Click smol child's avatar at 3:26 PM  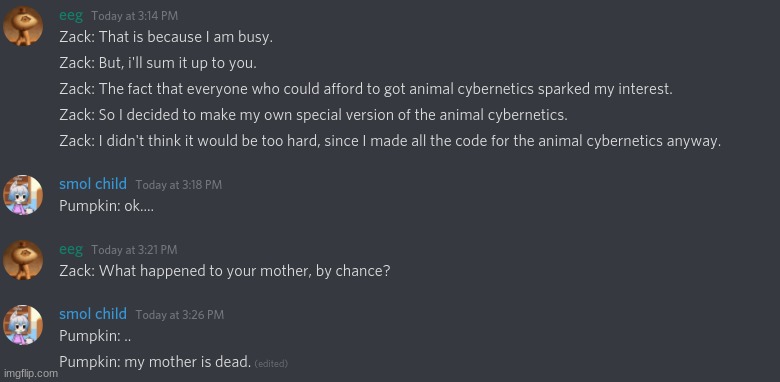[22, 325]
